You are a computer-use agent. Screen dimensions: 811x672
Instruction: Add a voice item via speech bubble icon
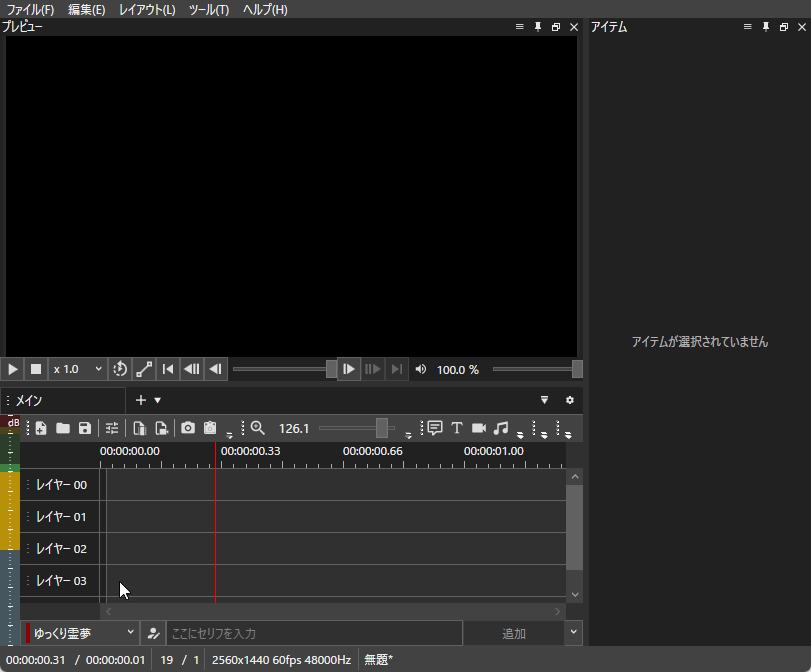[434, 428]
